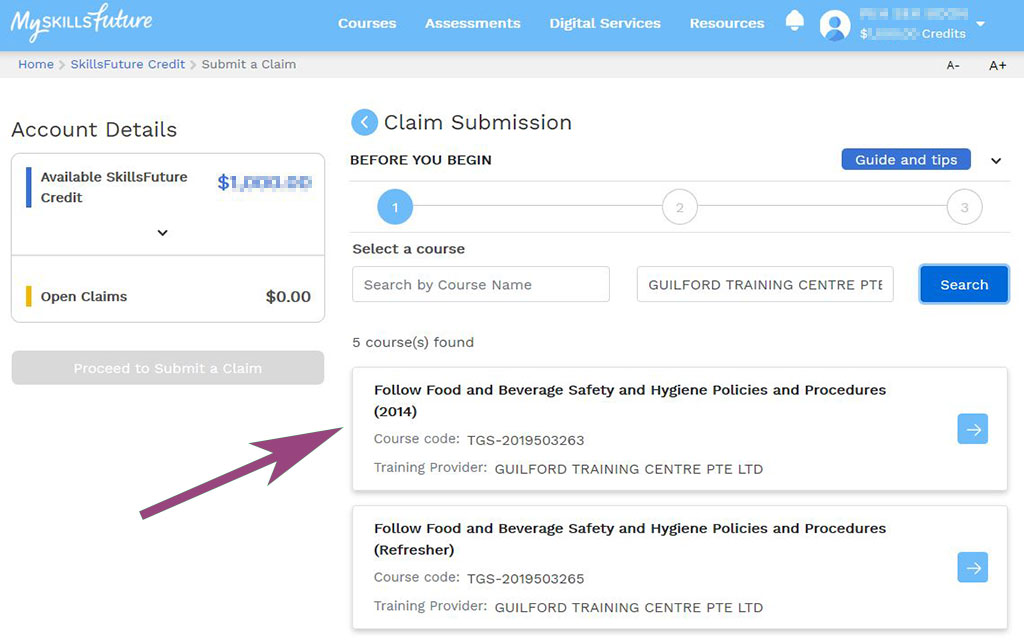Increase font size with A+

pos(997,65)
